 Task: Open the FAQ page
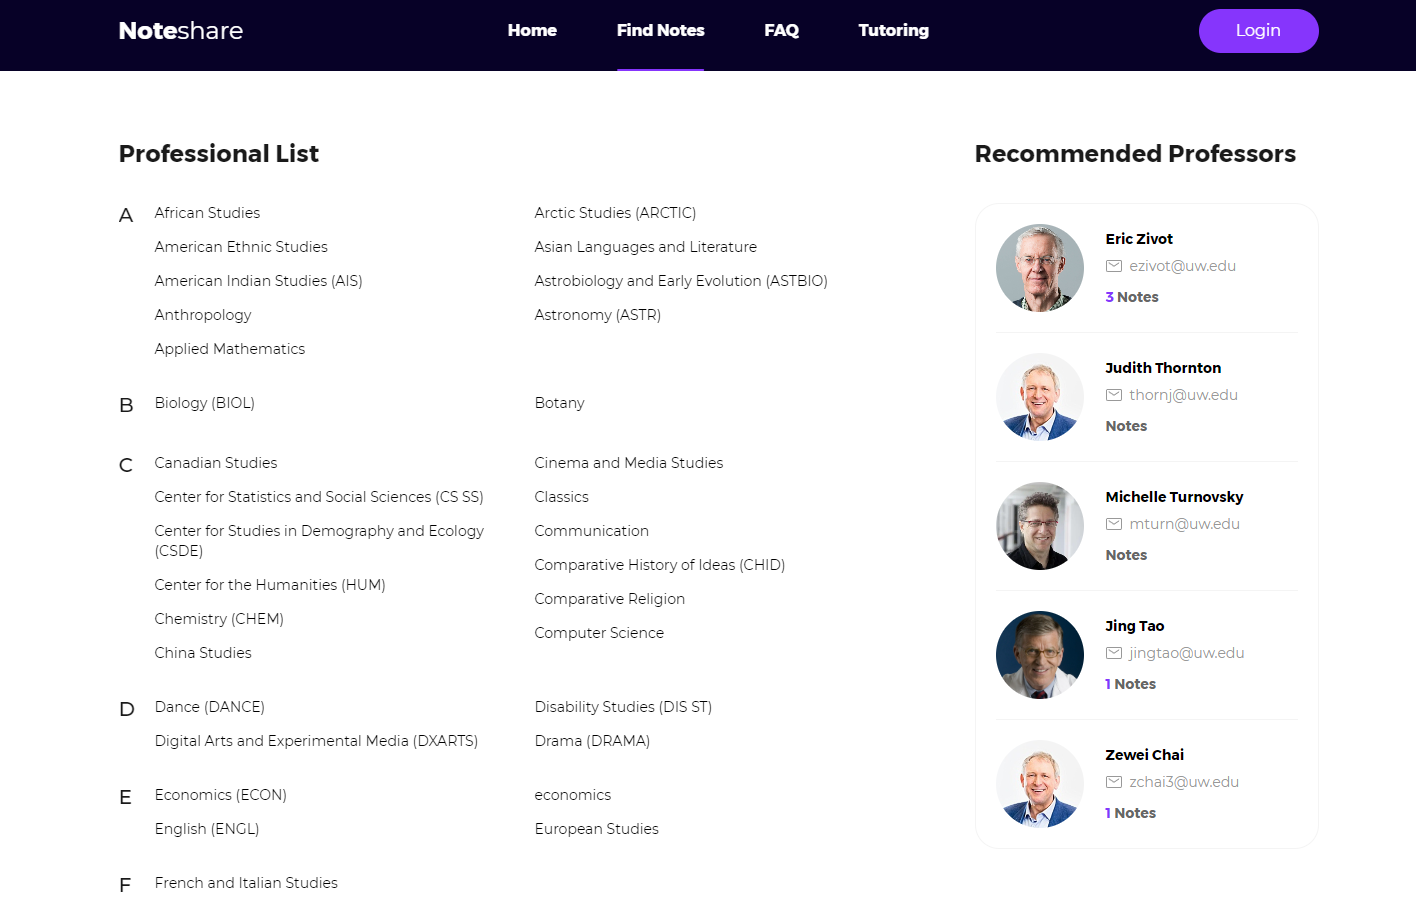tap(781, 31)
